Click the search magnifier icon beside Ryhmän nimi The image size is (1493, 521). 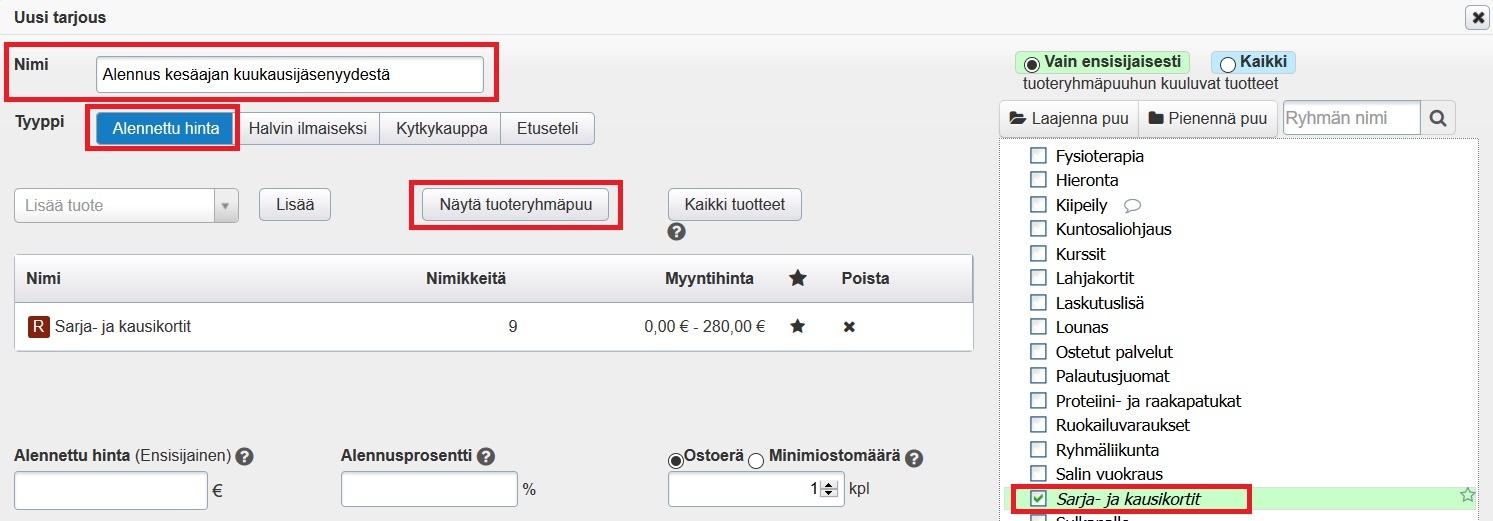coord(1438,118)
